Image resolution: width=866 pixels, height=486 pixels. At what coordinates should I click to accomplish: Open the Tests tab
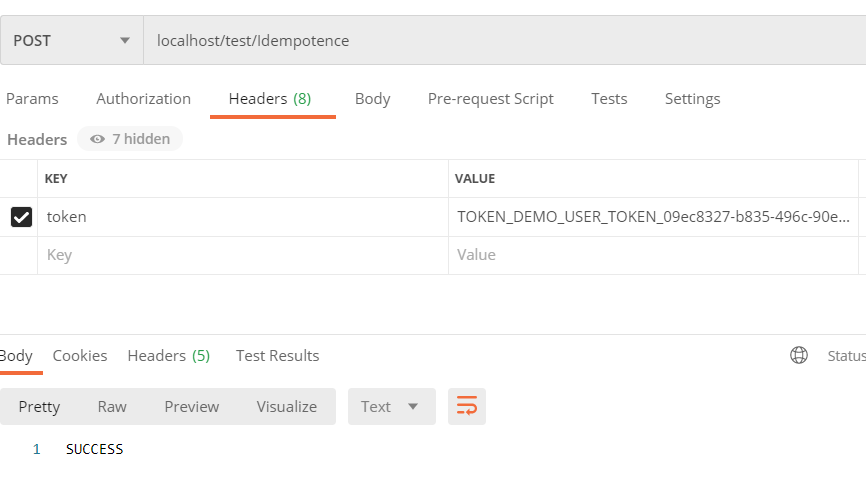coord(609,99)
